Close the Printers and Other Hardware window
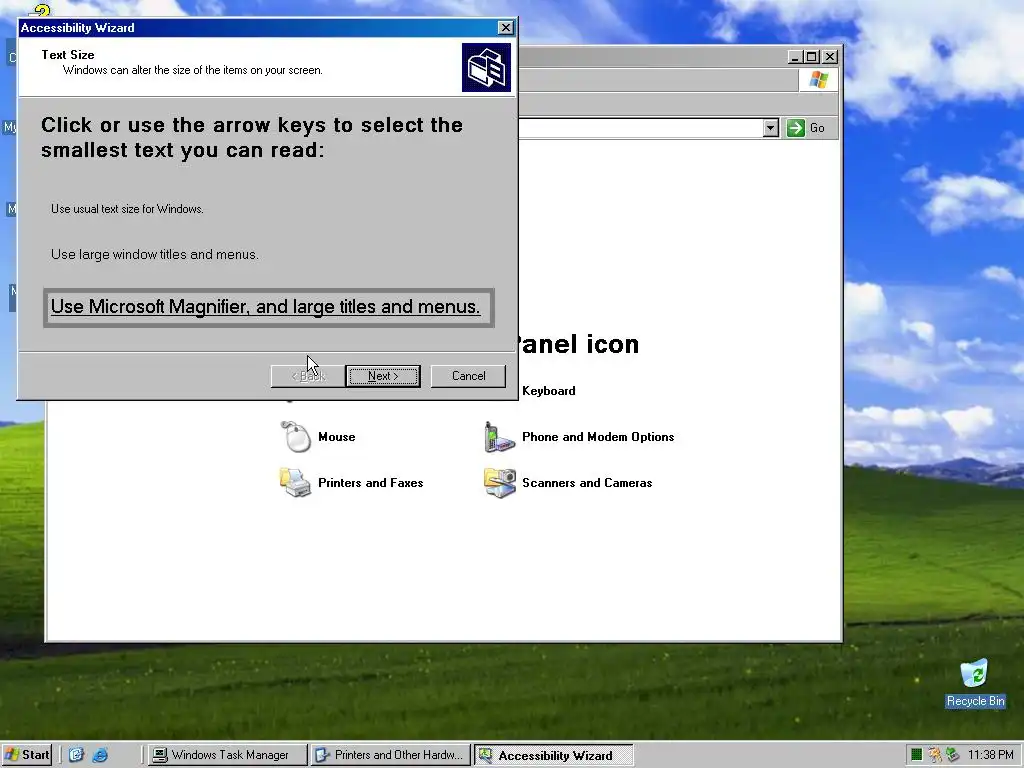 [829, 57]
